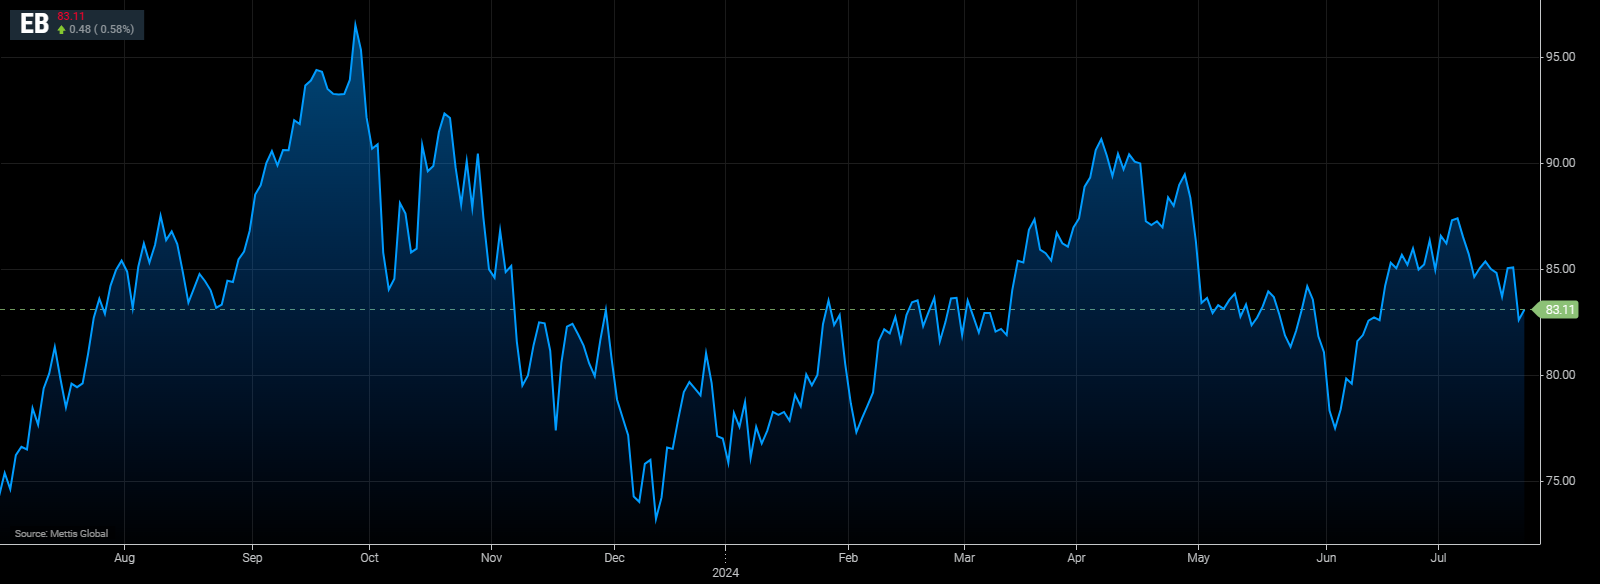The width and height of the screenshot is (1600, 584).
Task: Click the Mar label on time axis
Action: click(x=964, y=558)
